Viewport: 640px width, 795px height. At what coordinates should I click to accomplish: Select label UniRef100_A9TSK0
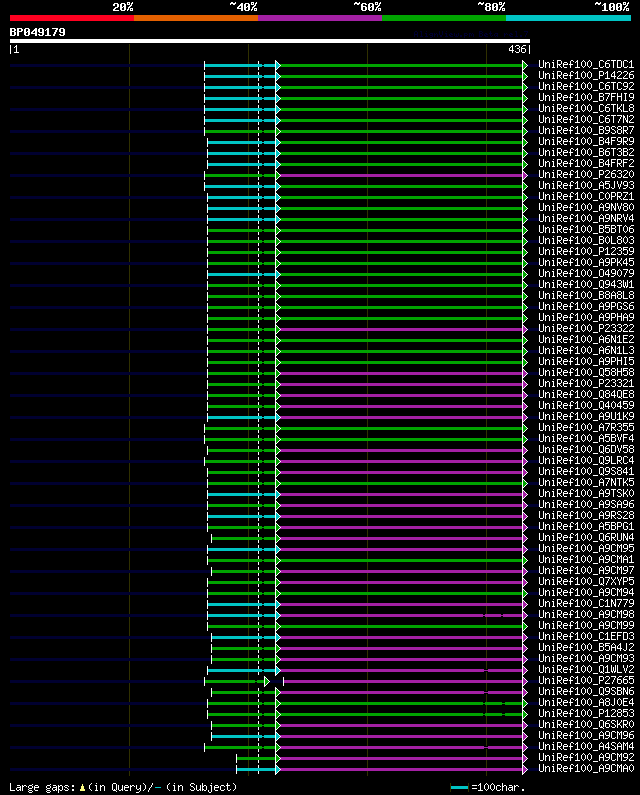(x=586, y=493)
